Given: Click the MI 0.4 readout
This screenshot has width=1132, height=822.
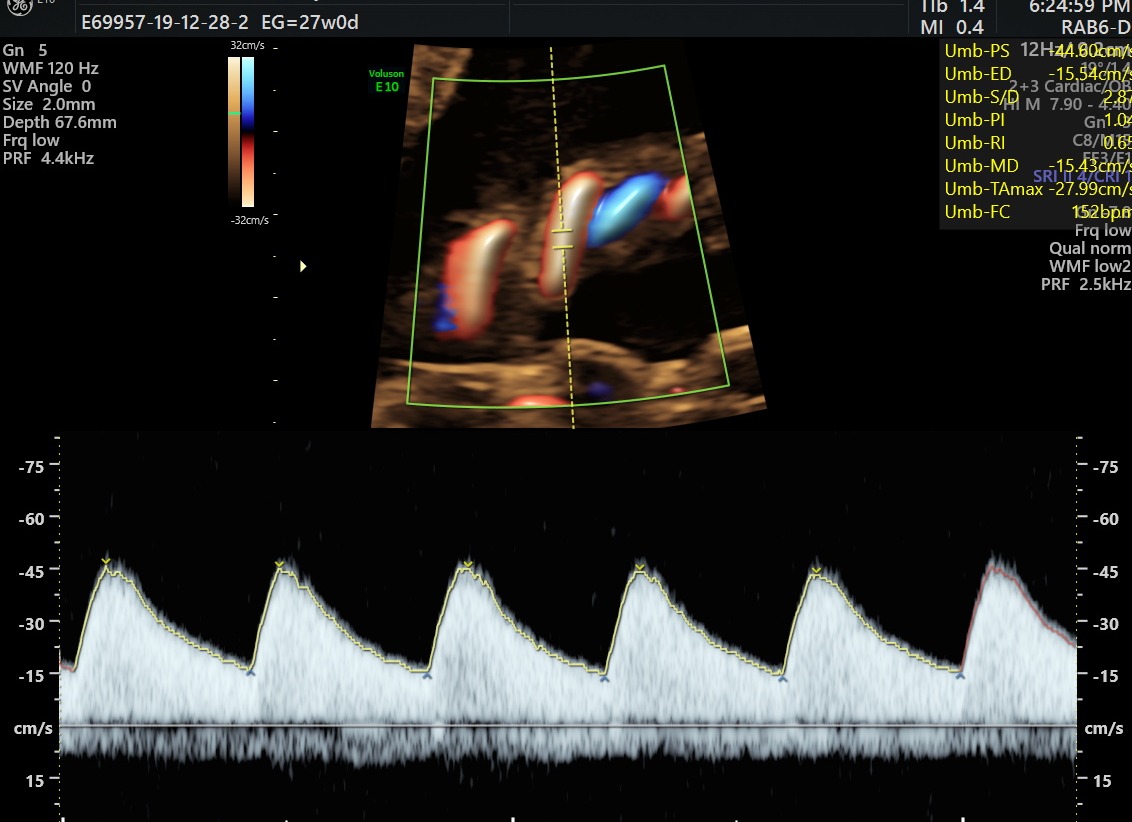Looking at the screenshot, I should (x=952, y=27).
